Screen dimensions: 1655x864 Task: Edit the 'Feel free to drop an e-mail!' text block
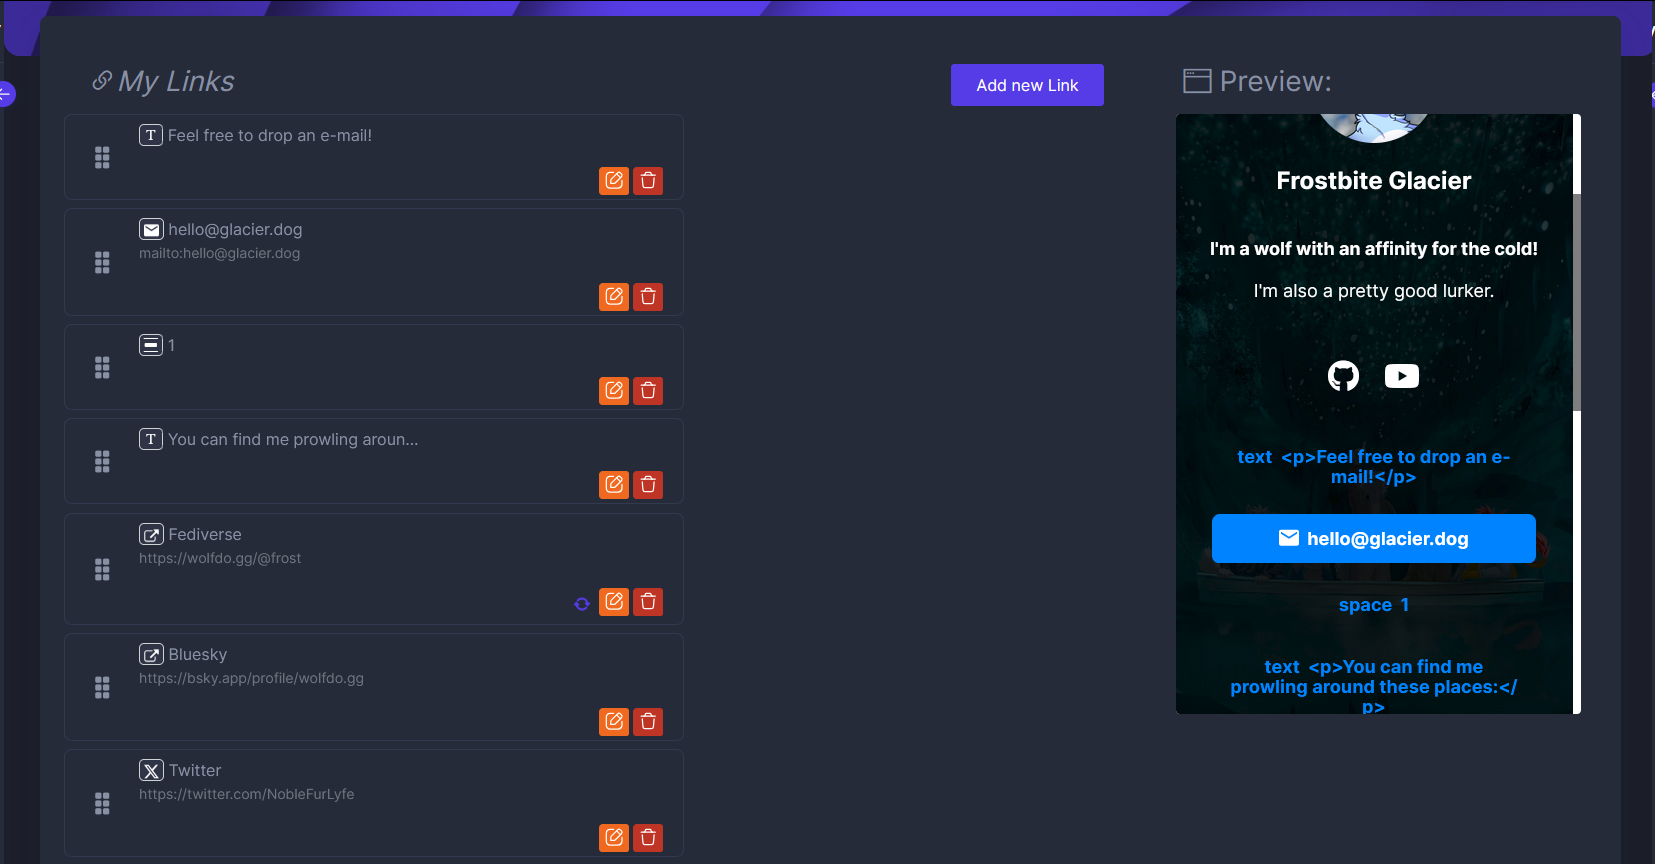click(614, 180)
